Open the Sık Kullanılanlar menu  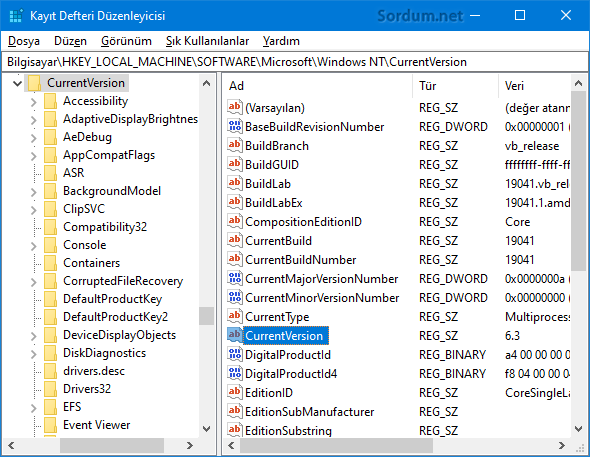point(207,41)
